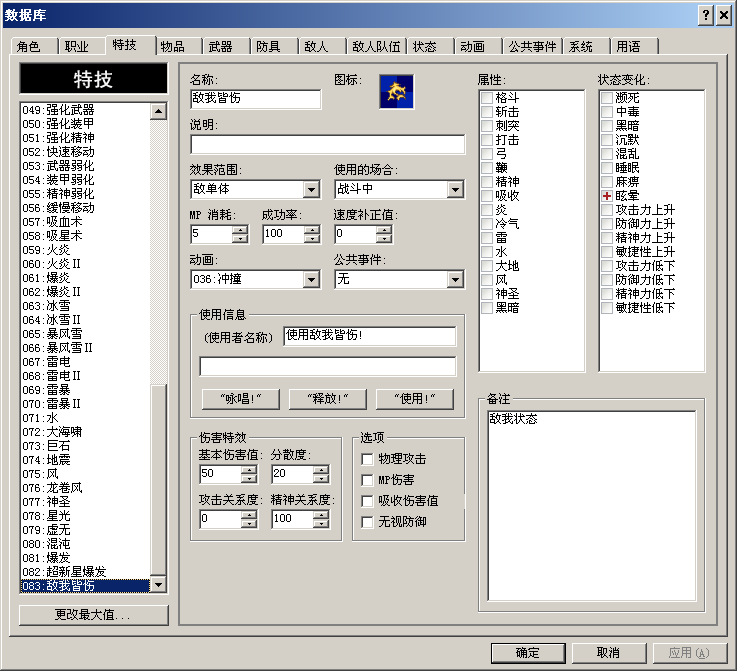Enable the 无视防御 option
The image size is (737, 671).
pos(367,522)
